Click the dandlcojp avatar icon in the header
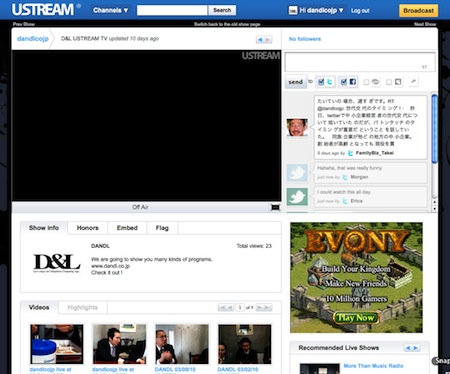450x374 pixels. (x=293, y=10)
